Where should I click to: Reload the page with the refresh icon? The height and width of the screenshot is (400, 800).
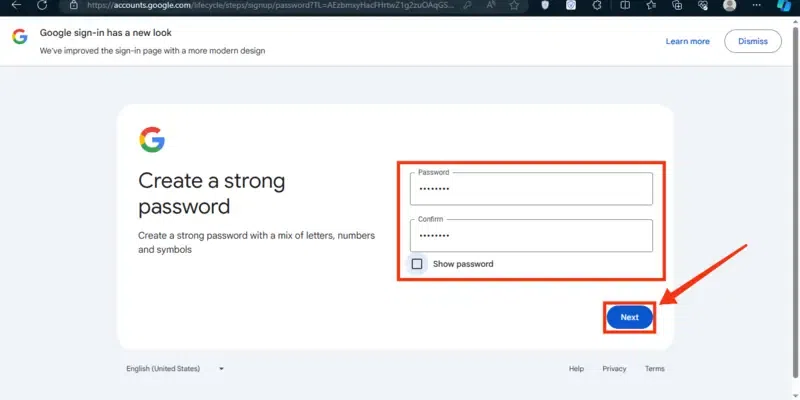point(42,5)
